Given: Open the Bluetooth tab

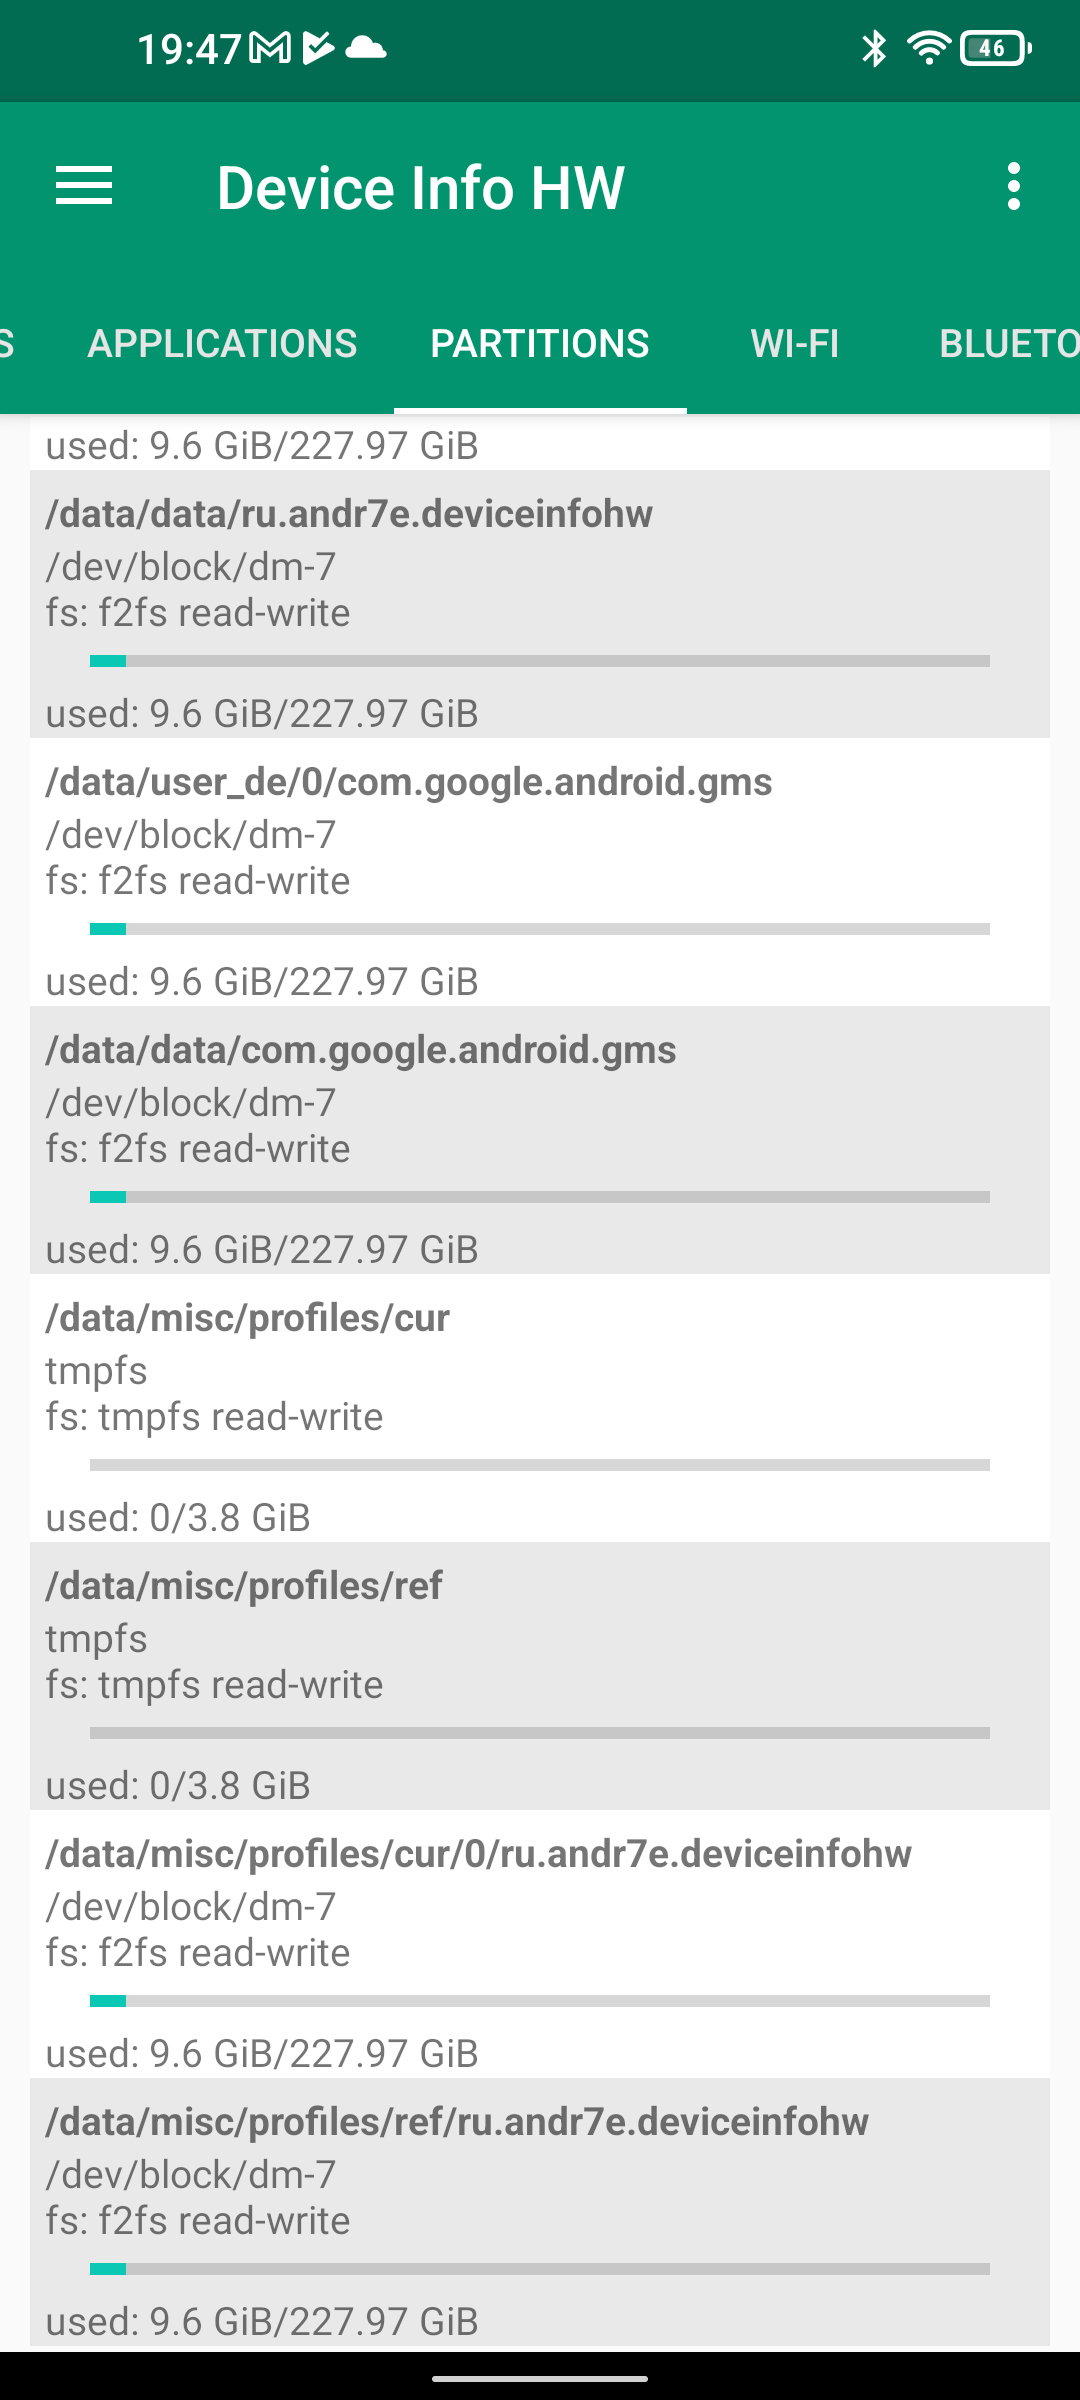Looking at the screenshot, I should 1008,344.
